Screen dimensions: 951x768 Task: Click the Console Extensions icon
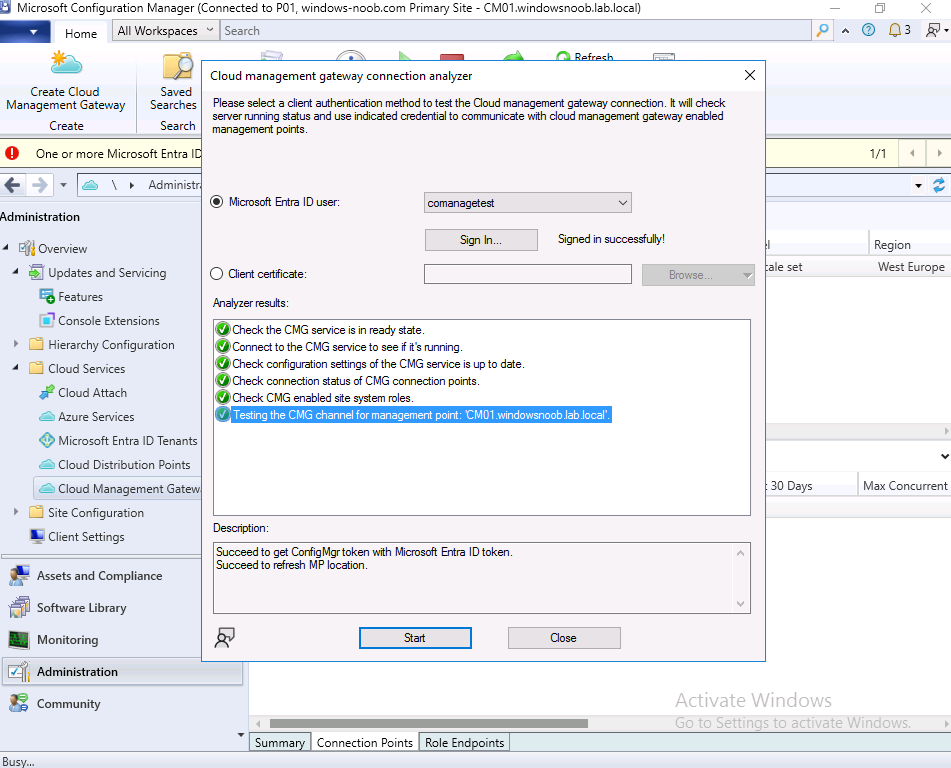tap(47, 320)
